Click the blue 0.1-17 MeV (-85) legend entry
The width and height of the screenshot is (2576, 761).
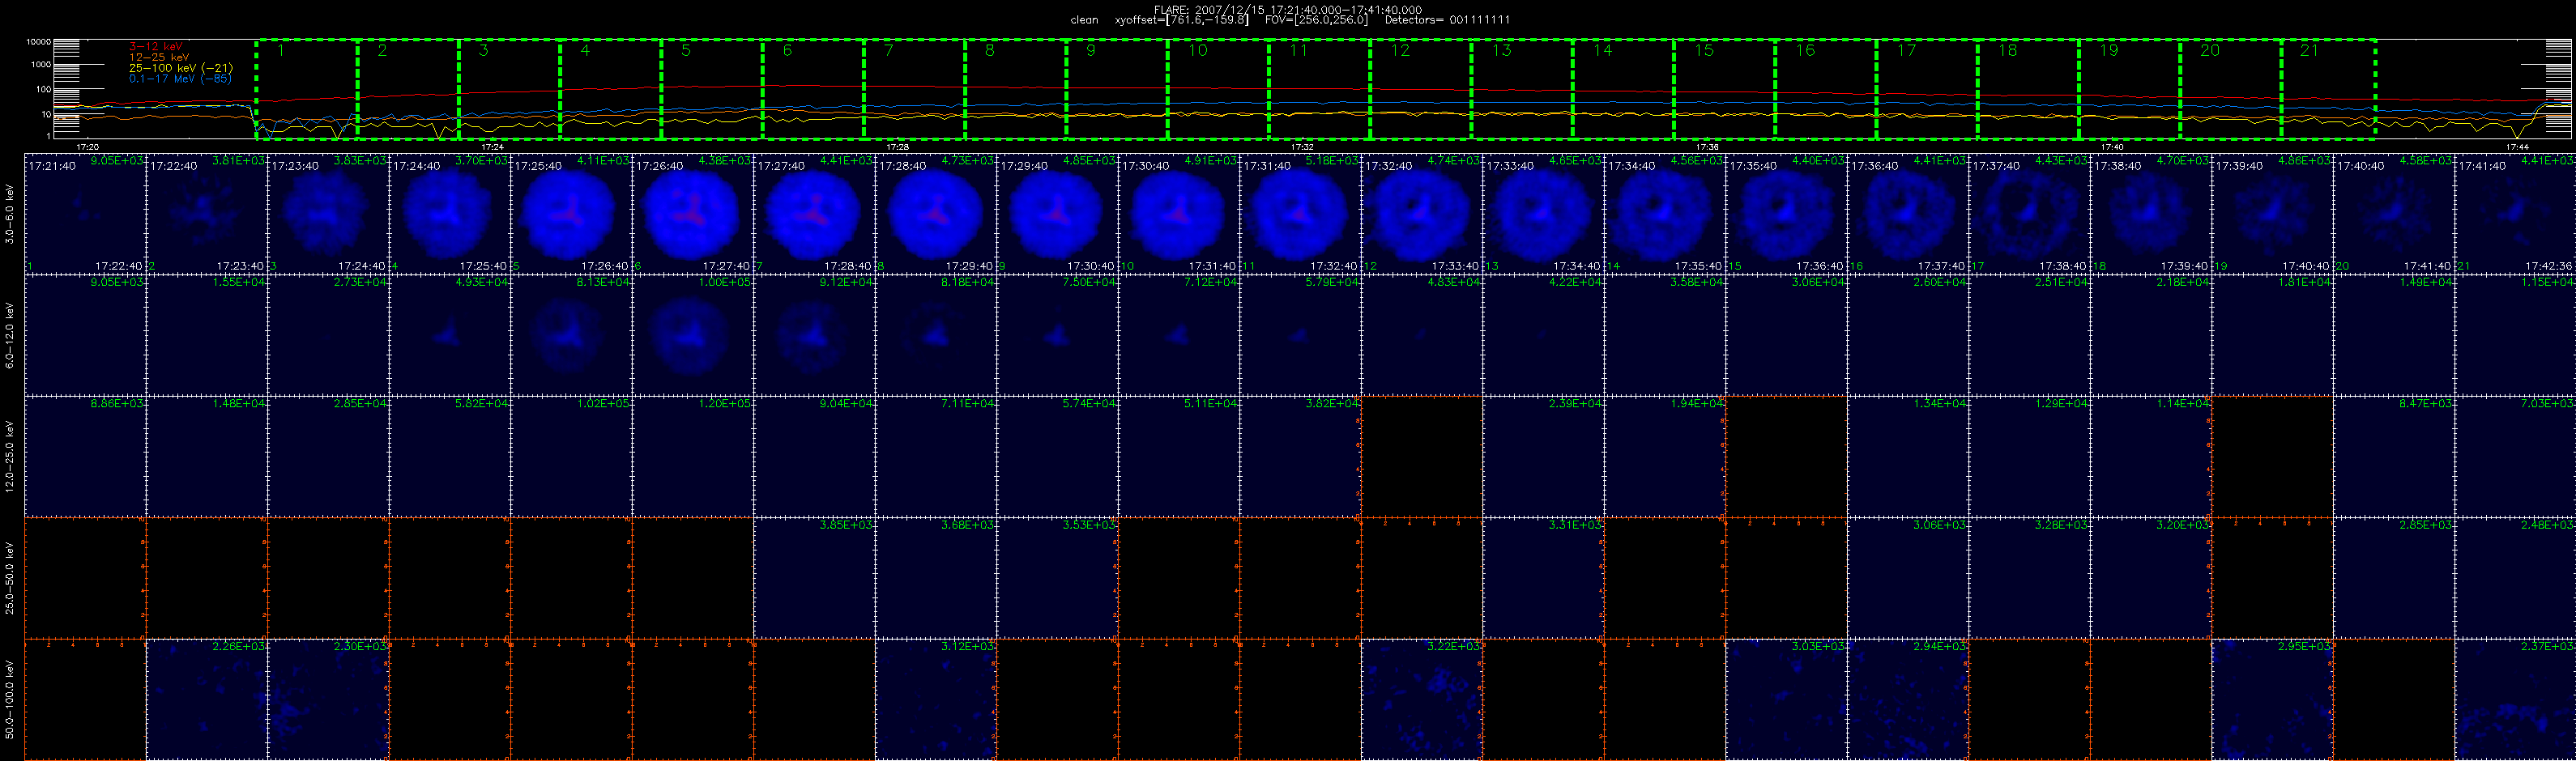tap(180, 79)
